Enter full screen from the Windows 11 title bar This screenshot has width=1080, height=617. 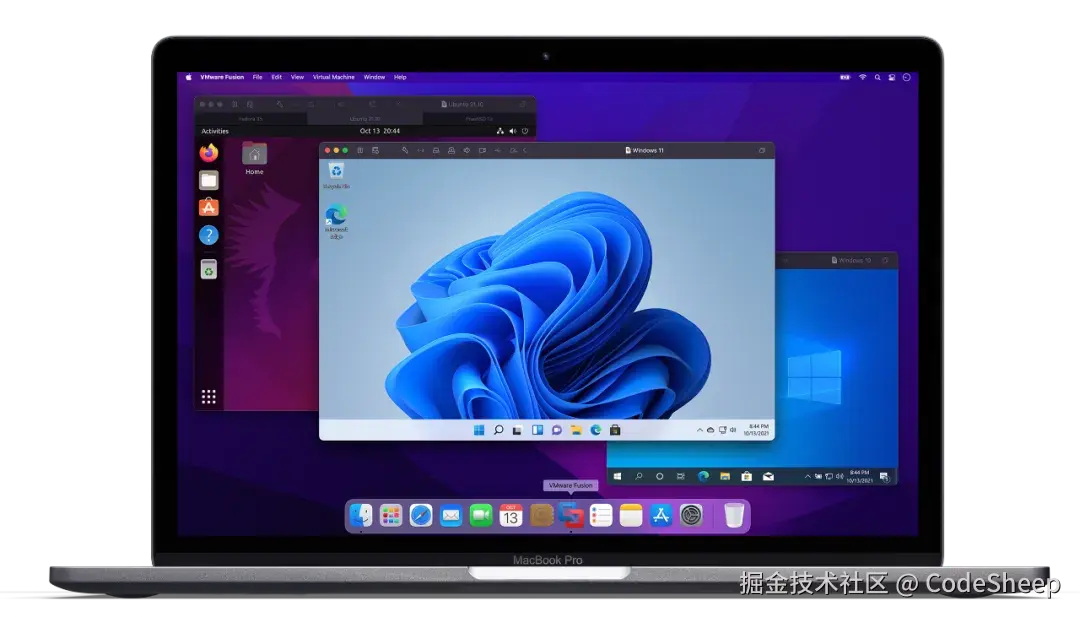762,150
